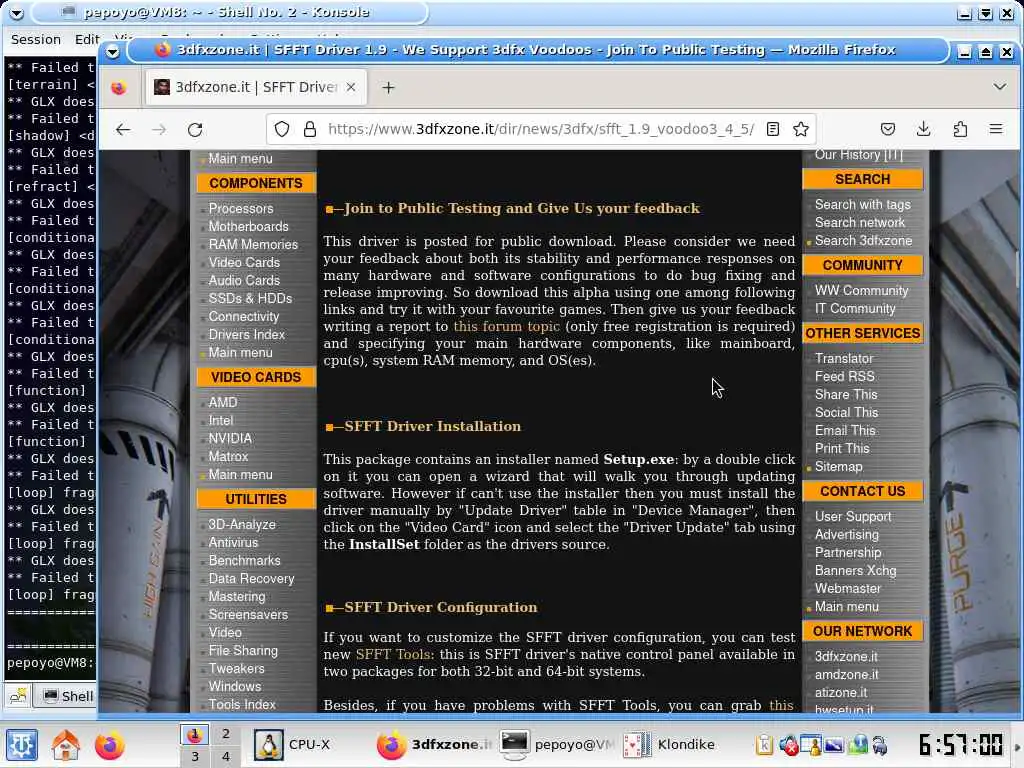View site security padlock info
This screenshot has width=1024, height=768.
pos(310,129)
